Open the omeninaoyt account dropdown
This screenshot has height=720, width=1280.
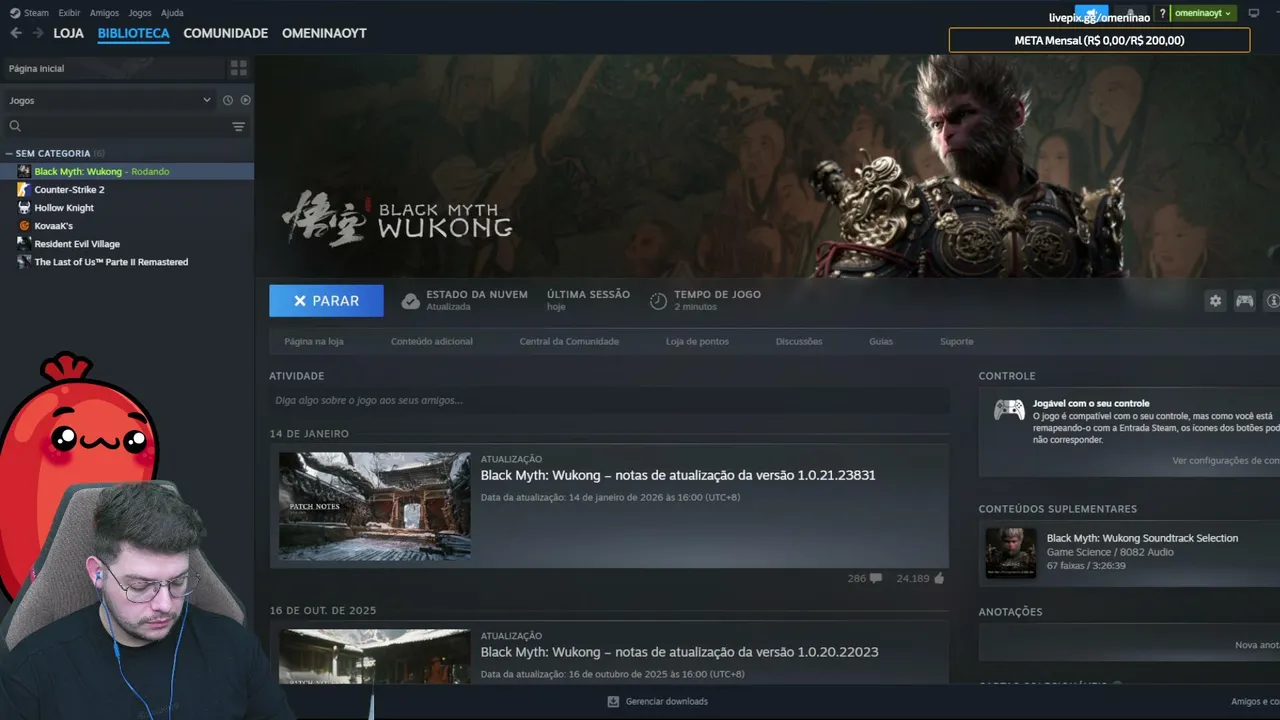1204,13
